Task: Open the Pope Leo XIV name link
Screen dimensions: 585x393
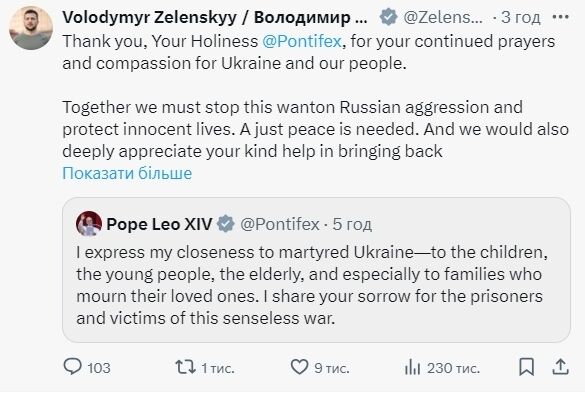Action: click(x=159, y=224)
